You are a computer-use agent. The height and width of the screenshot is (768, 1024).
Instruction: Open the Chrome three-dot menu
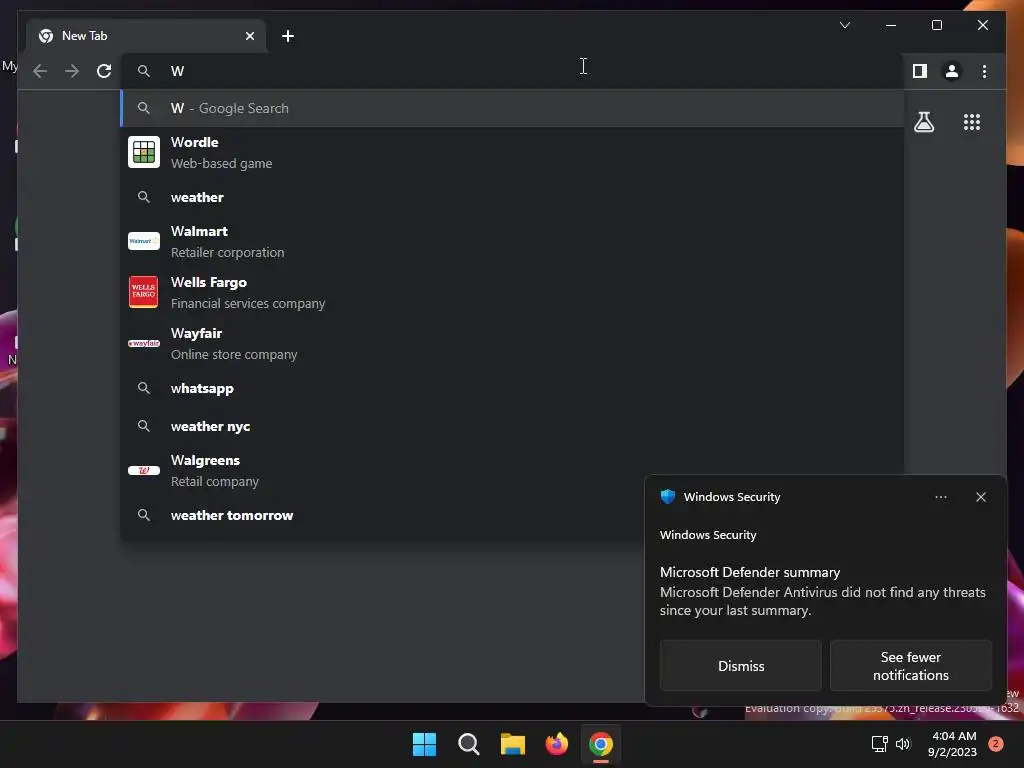coord(984,71)
